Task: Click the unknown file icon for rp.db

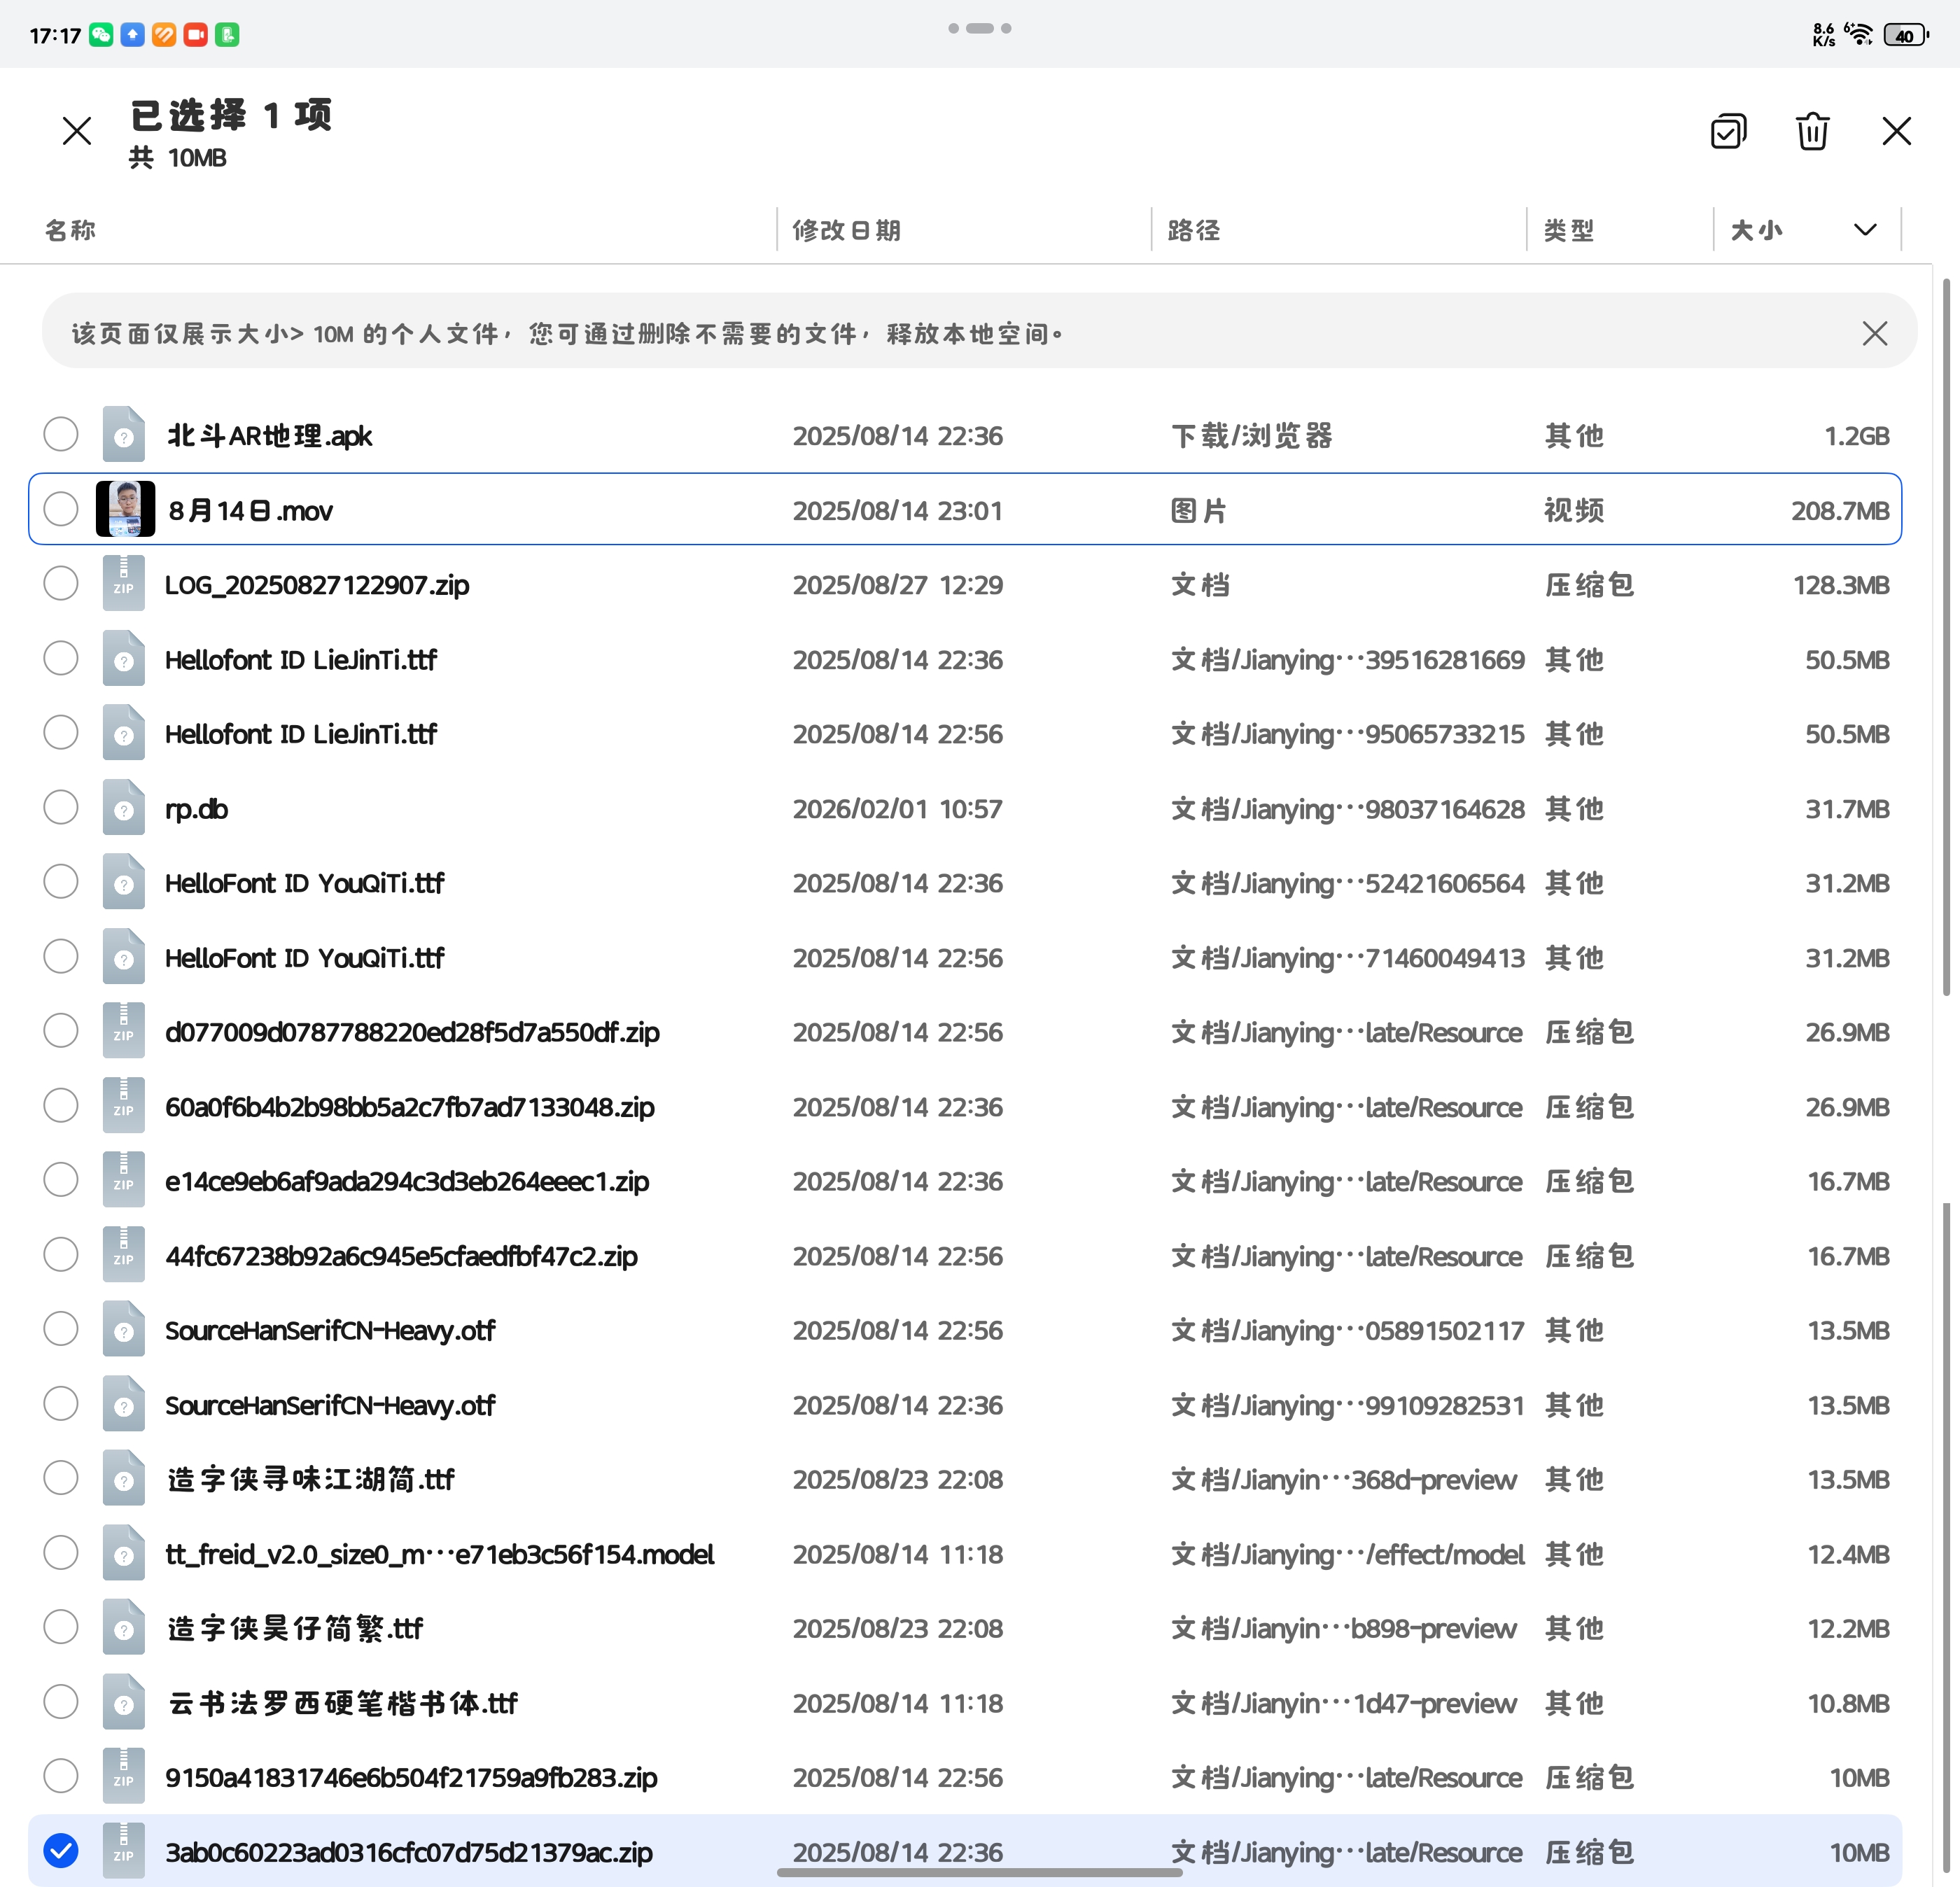Action: [123, 808]
